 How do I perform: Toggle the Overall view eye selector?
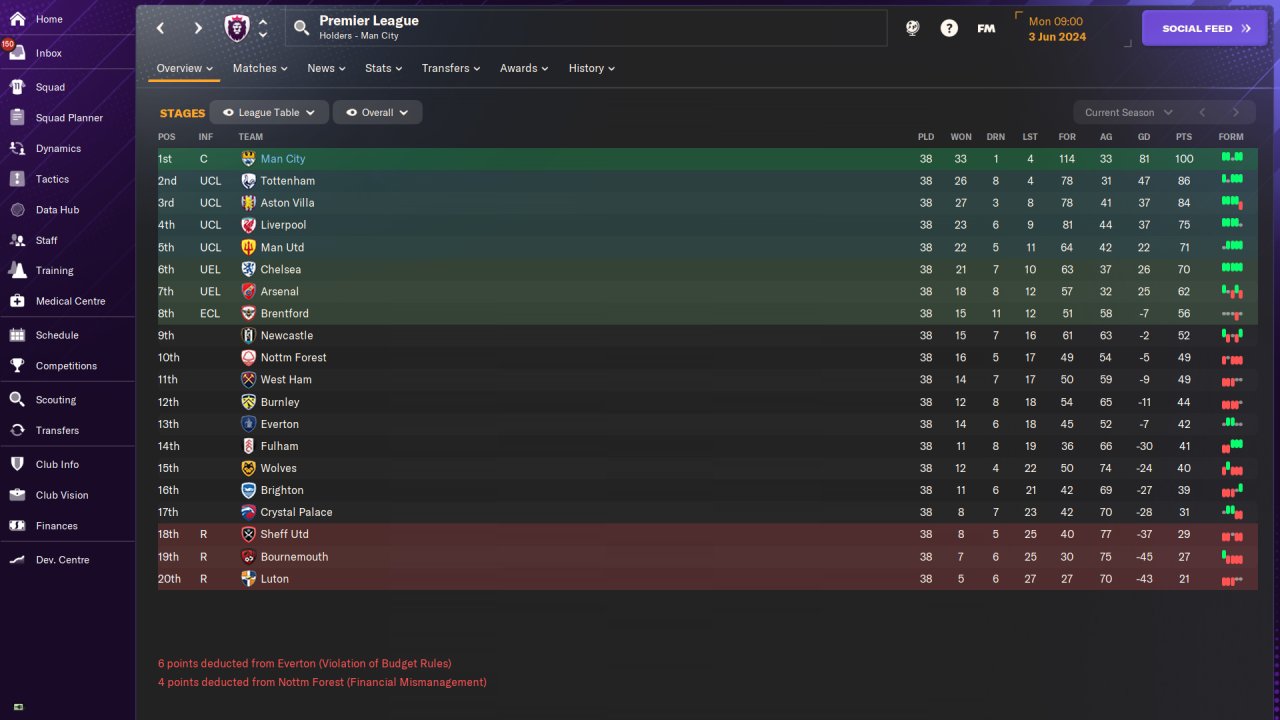point(377,113)
